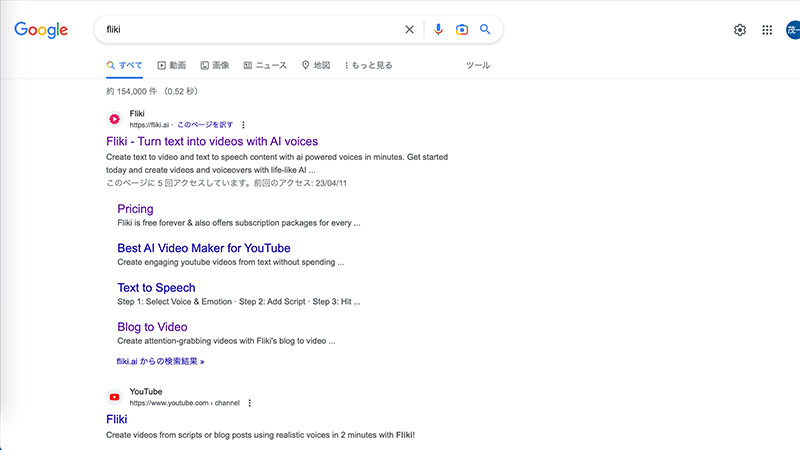Open 'Fliki - Turn text into videos' result
The height and width of the screenshot is (450, 800).
(212, 141)
